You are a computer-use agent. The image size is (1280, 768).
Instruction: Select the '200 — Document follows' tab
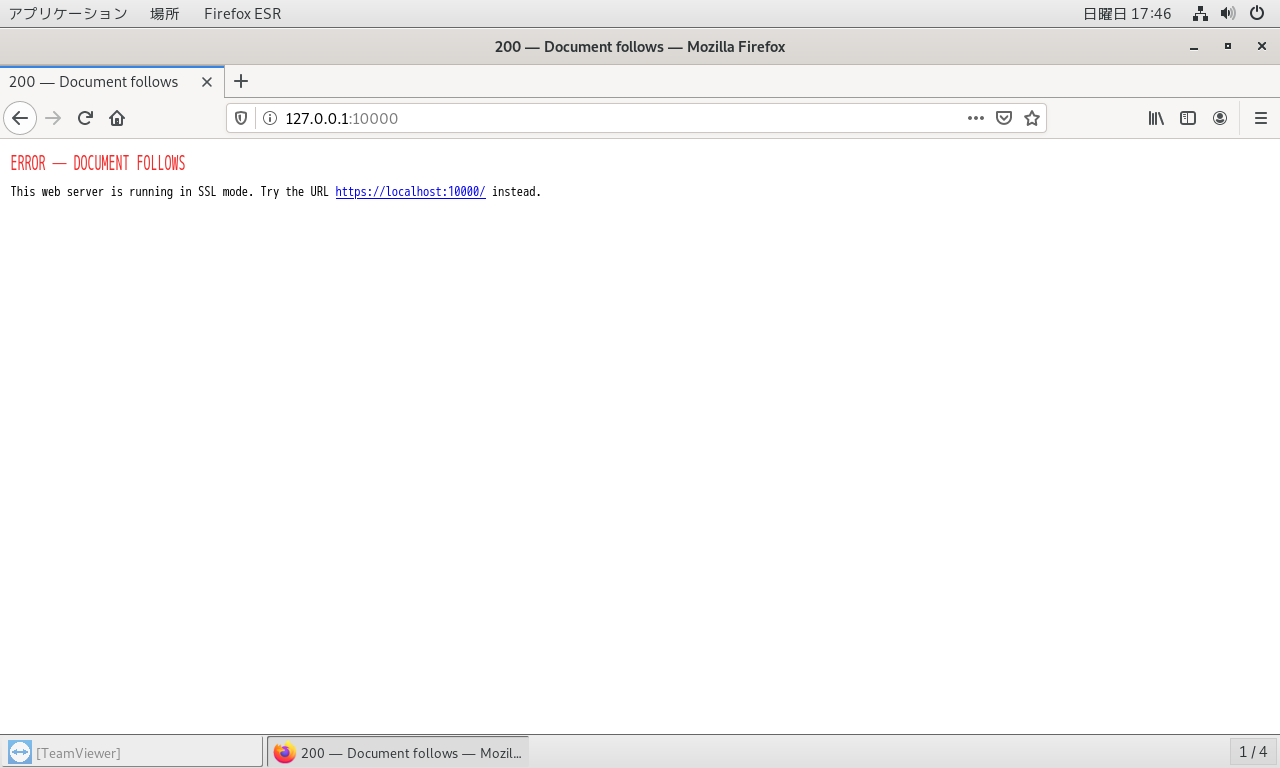coord(94,82)
